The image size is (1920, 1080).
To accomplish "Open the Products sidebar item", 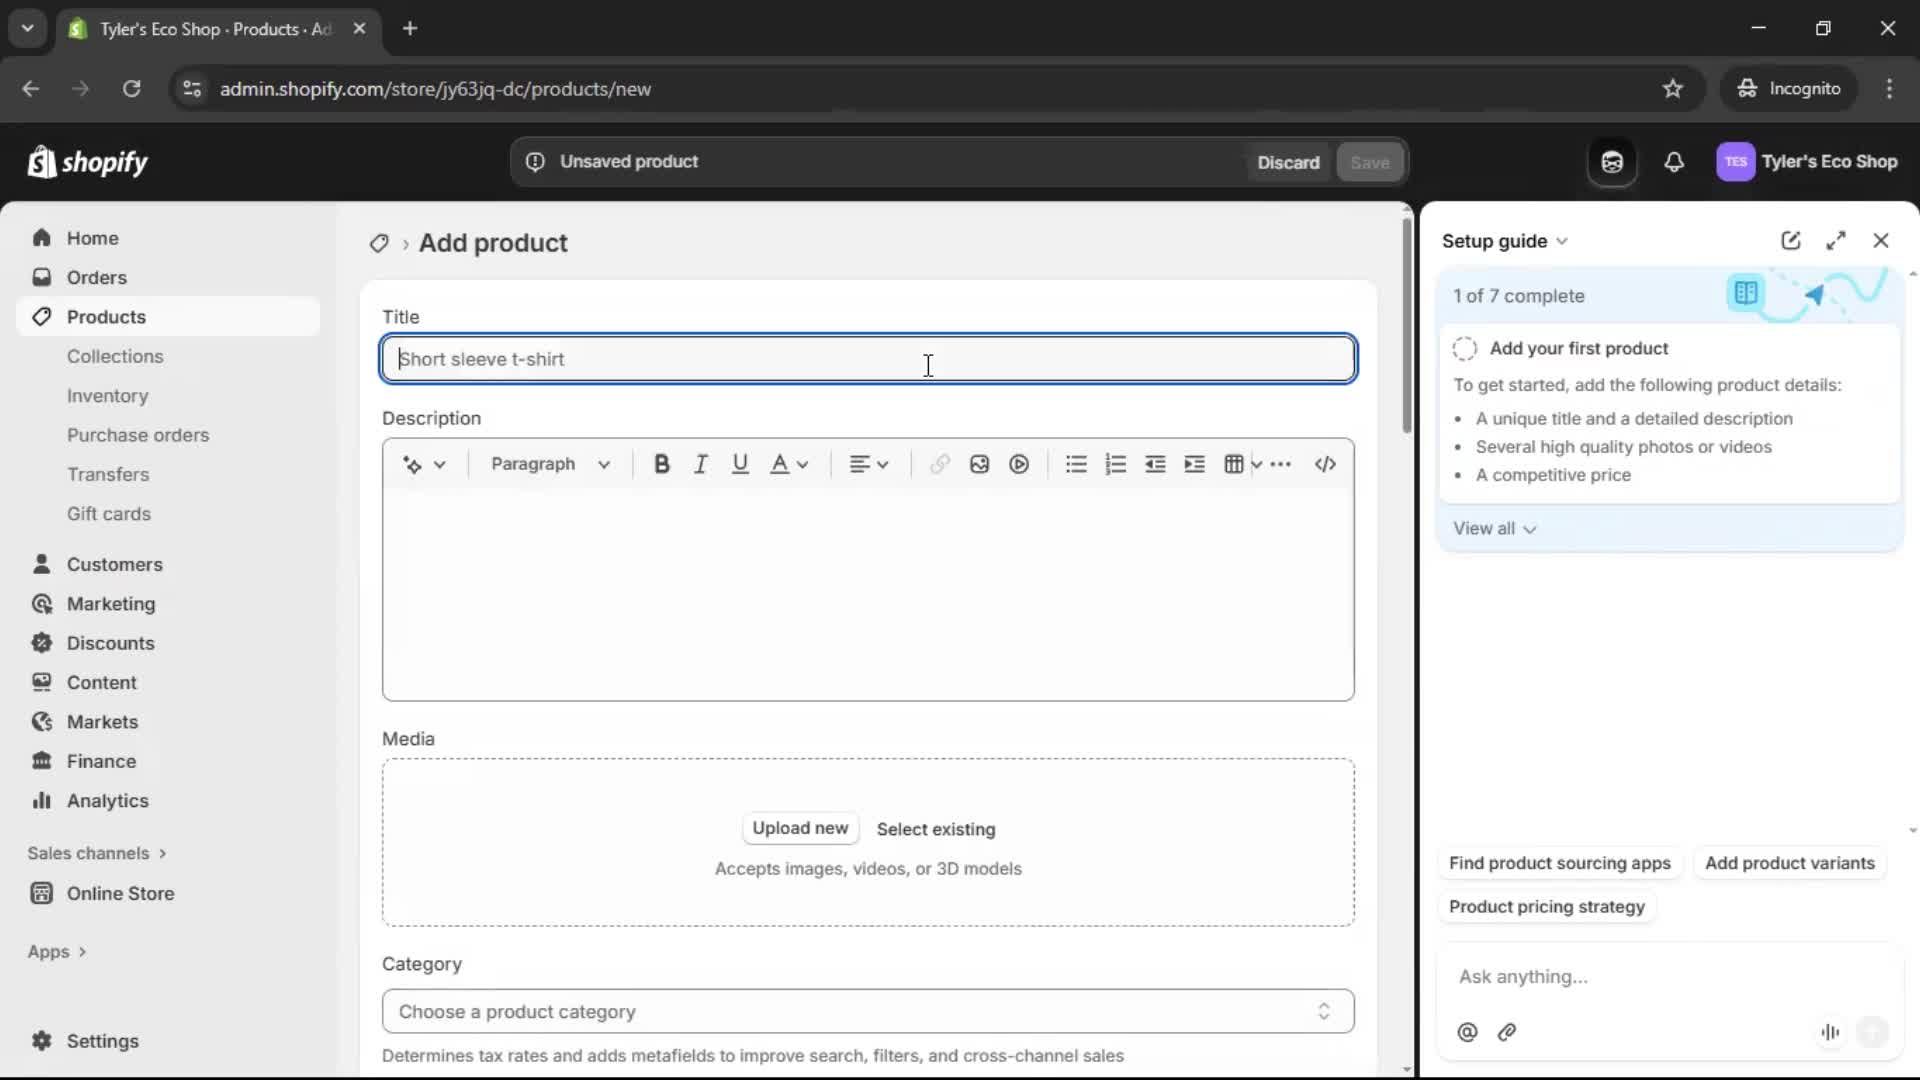I will [x=106, y=316].
